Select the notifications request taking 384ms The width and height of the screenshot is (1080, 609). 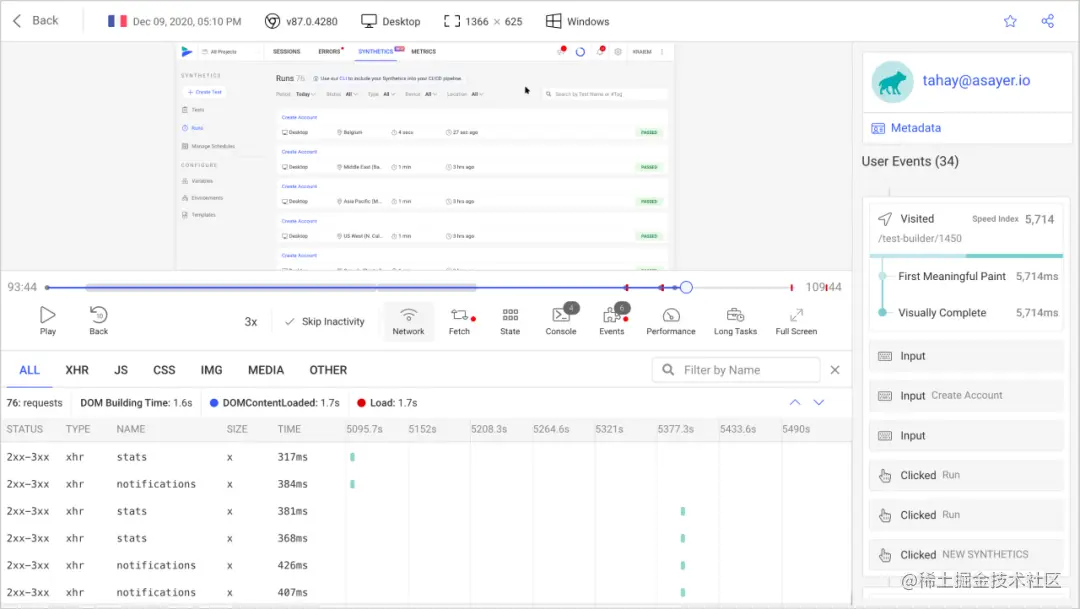point(426,484)
